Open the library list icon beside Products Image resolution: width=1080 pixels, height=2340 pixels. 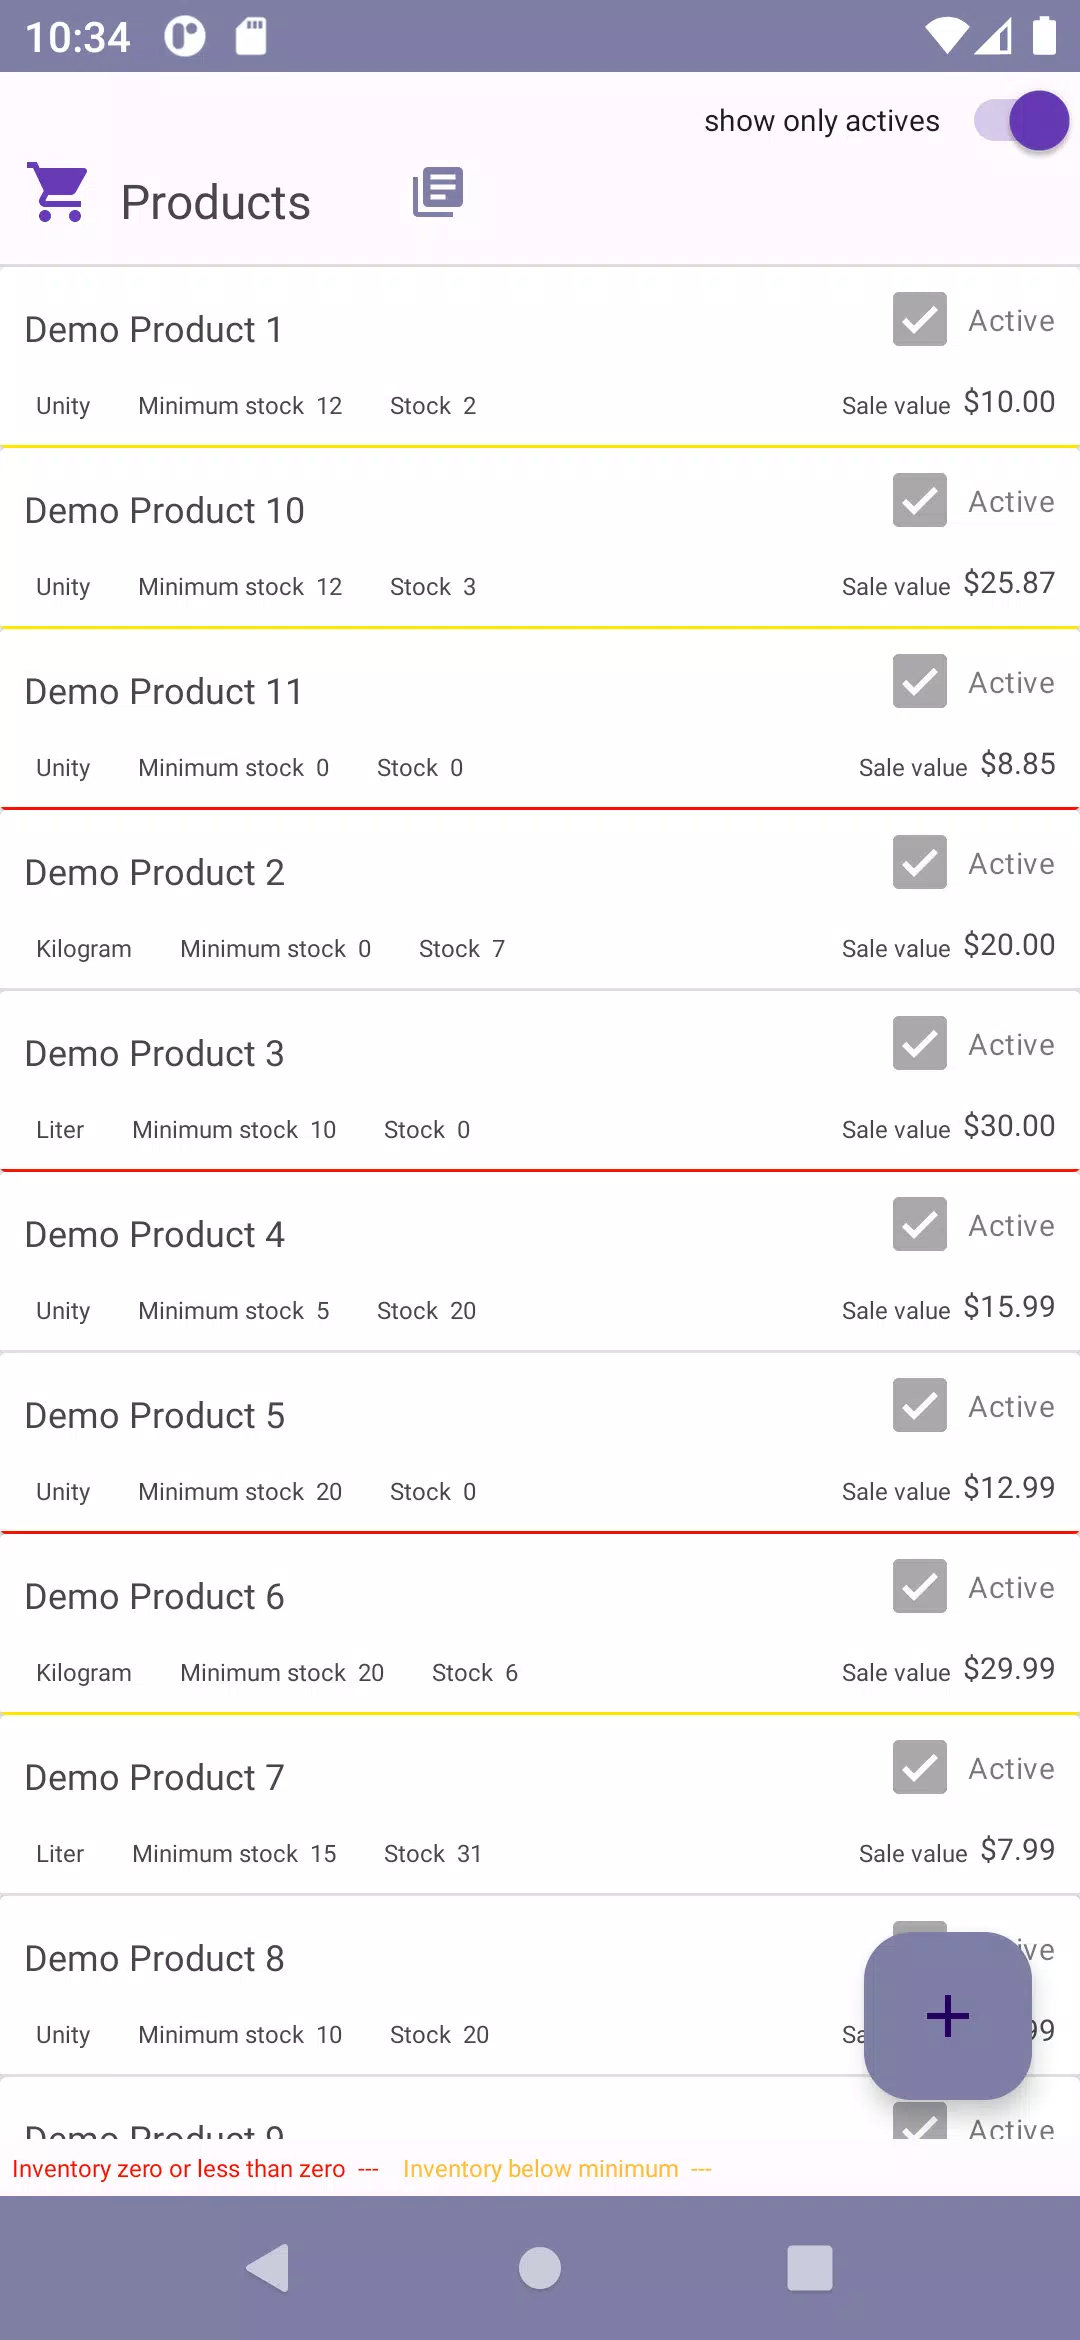click(438, 192)
